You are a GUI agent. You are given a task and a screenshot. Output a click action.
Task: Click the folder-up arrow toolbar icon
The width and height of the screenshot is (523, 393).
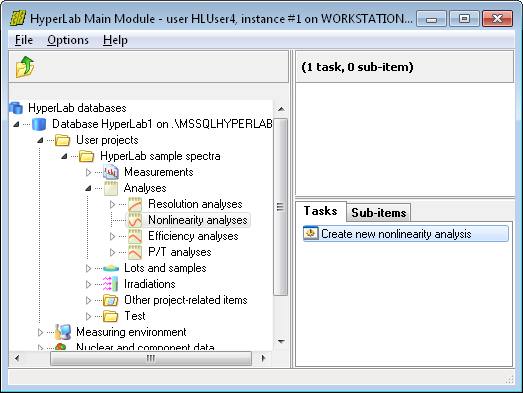[25, 67]
